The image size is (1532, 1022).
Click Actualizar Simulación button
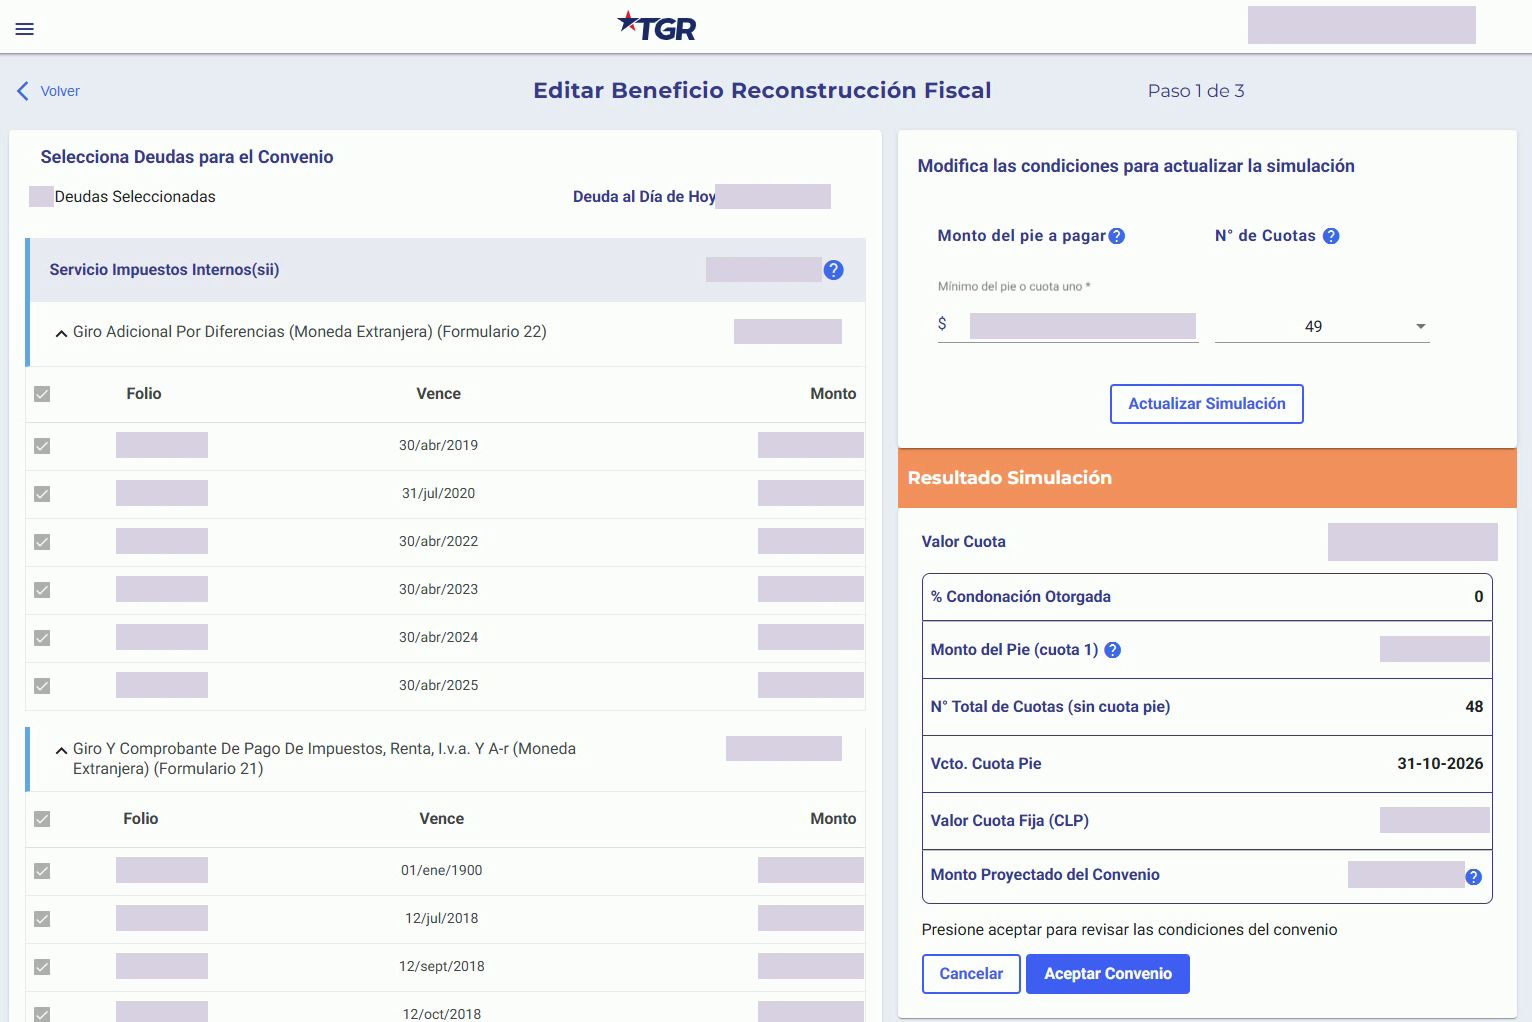(1207, 404)
